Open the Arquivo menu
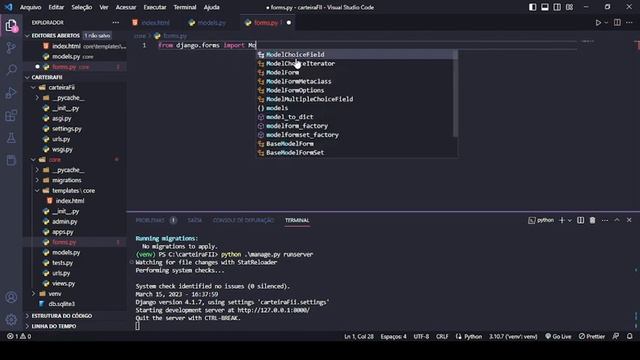 [x=31, y=7]
